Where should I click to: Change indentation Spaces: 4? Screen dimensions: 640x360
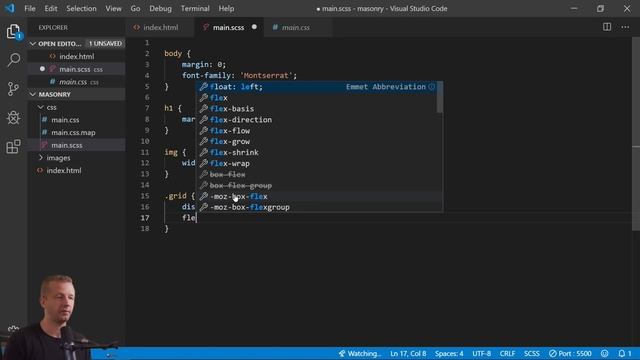pyautogui.click(x=449, y=353)
